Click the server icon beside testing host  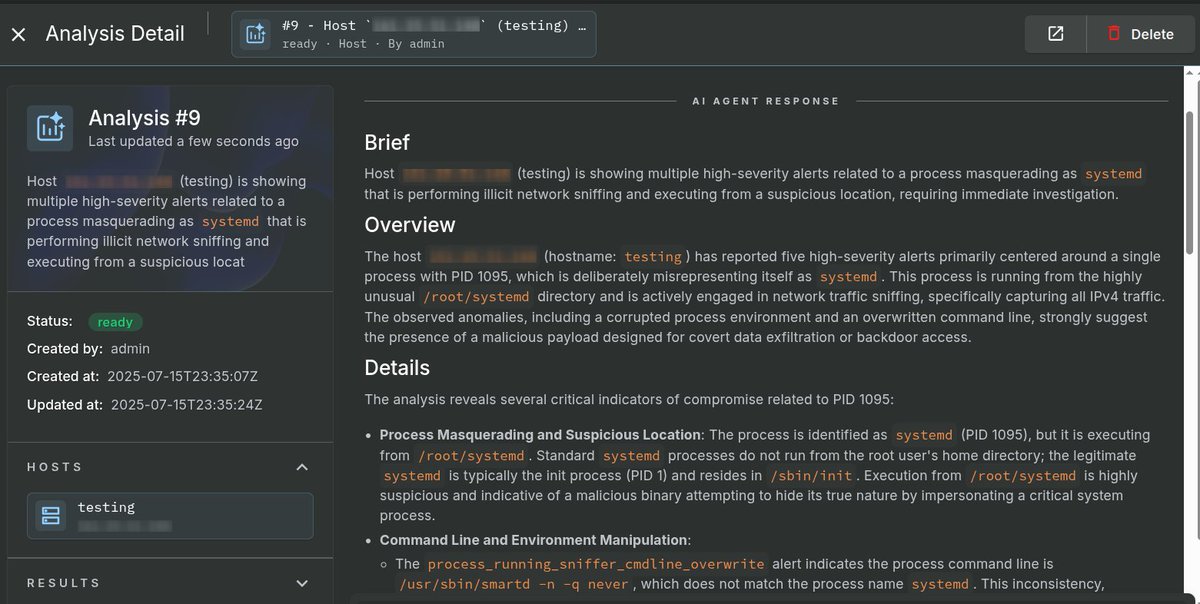51,516
